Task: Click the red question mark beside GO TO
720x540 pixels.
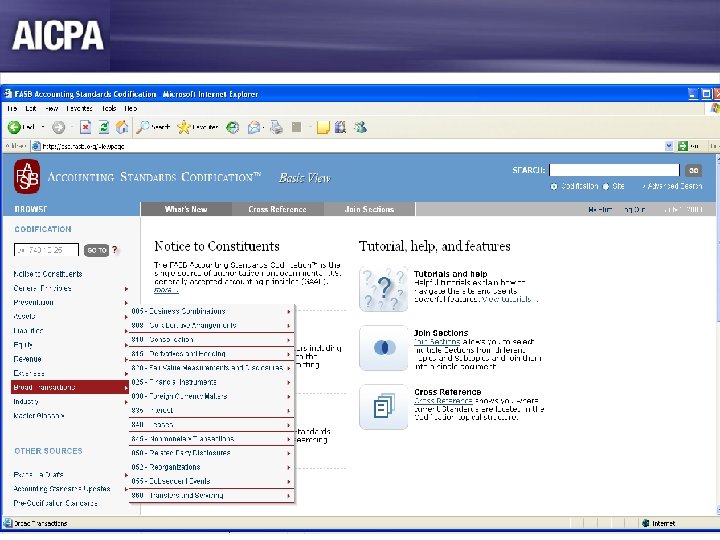Action: pos(115,250)
